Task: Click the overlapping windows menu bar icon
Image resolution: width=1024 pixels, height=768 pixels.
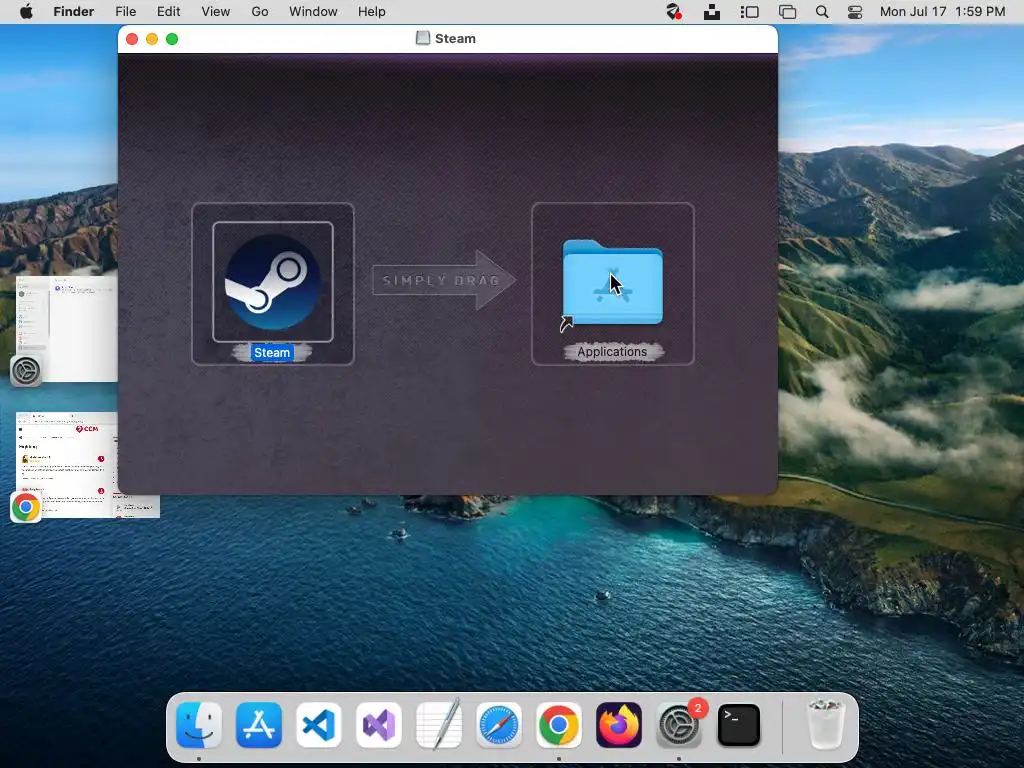Action: click(x=788, y=12)
